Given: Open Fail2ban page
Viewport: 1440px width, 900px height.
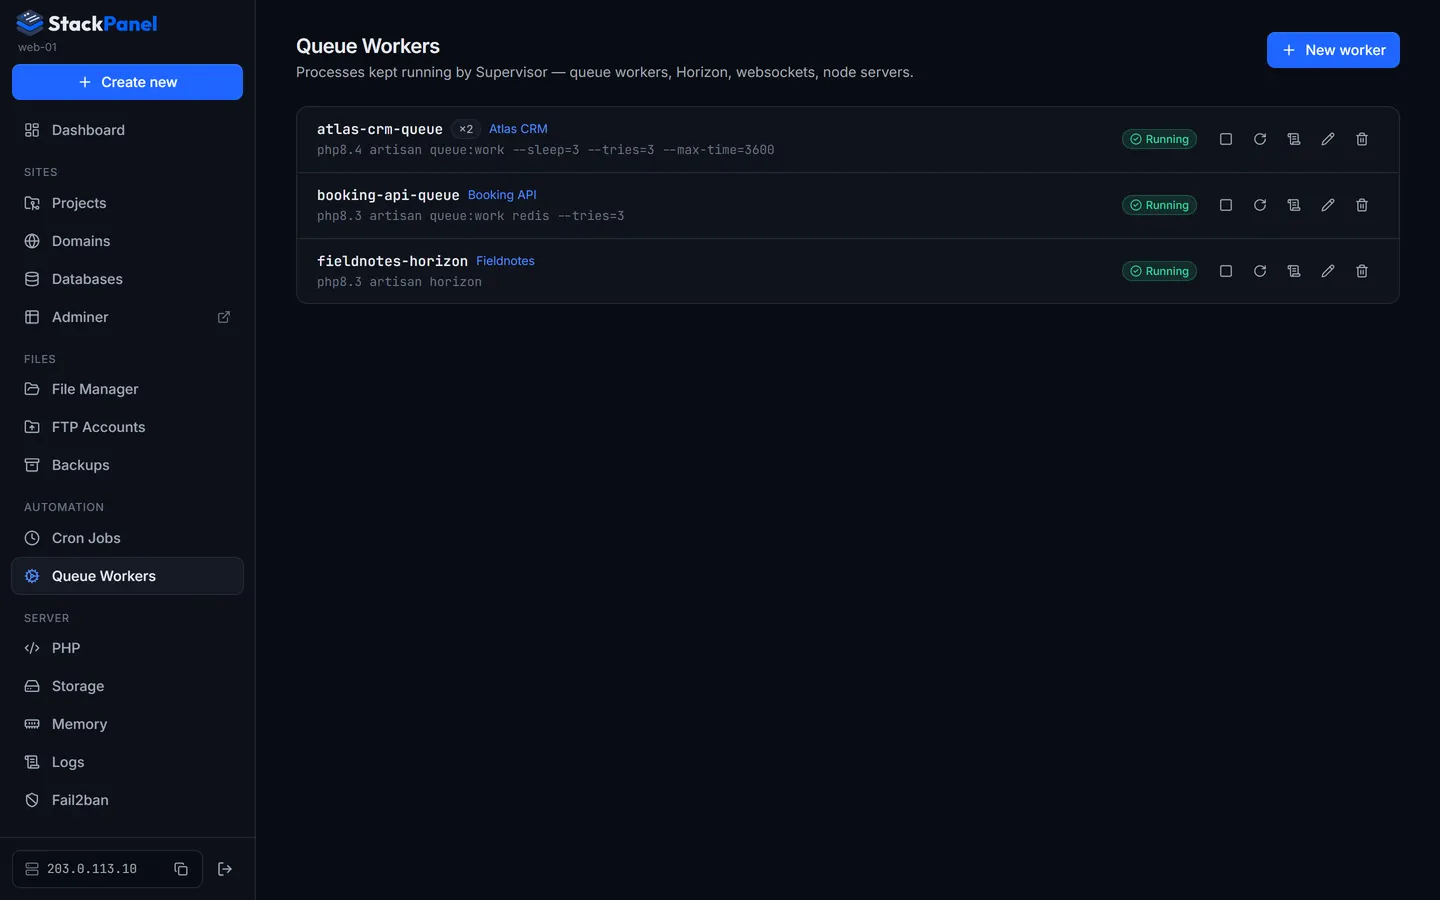Looking at the screenshot, I should [127, 800].
